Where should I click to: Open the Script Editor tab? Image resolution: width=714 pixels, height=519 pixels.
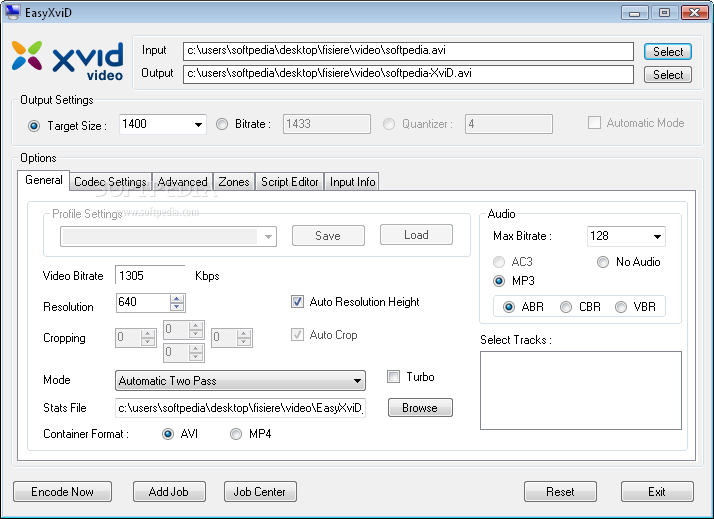point(290,182)
